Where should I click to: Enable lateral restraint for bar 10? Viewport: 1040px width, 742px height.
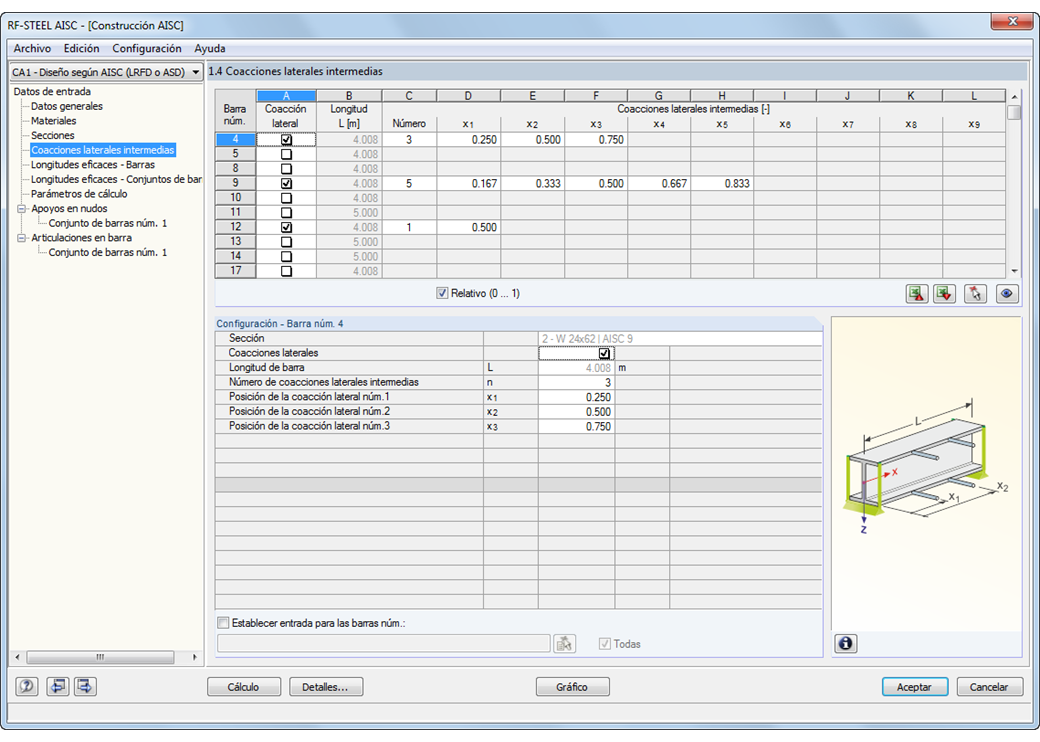click(x=286, y=198)
